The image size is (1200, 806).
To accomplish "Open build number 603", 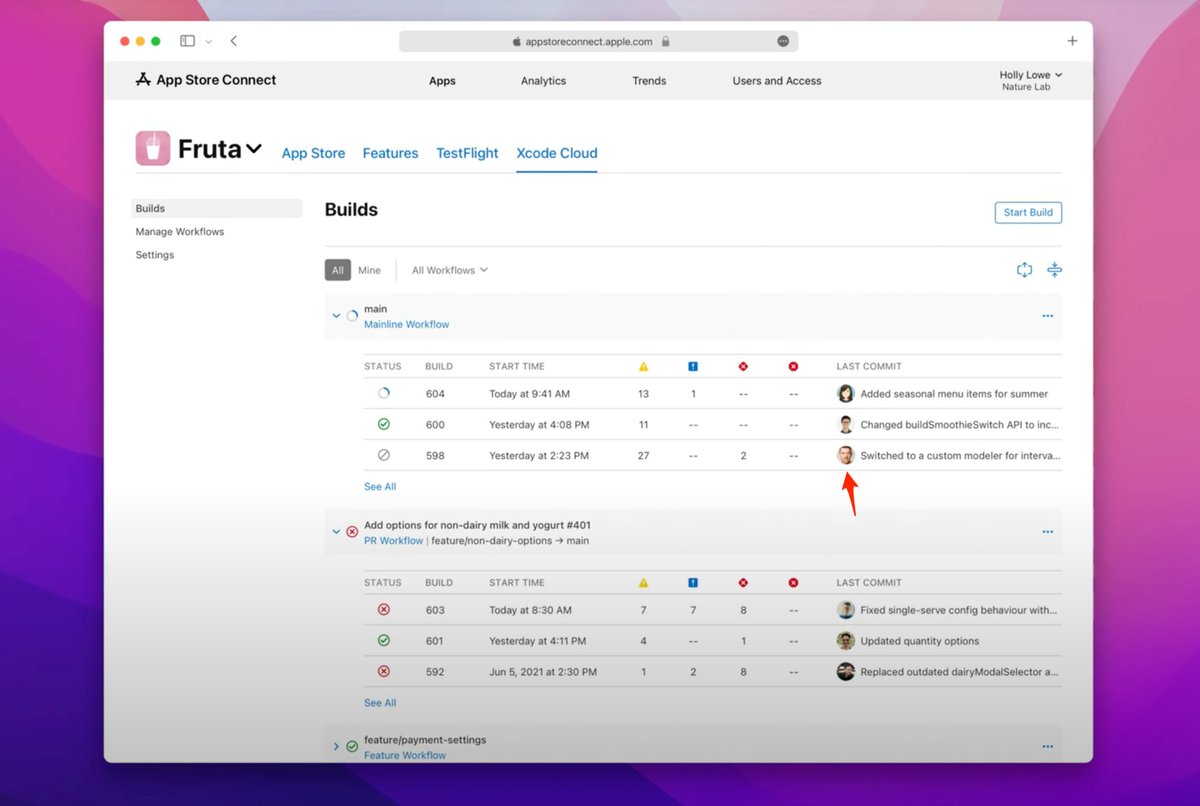I will 435,610.
